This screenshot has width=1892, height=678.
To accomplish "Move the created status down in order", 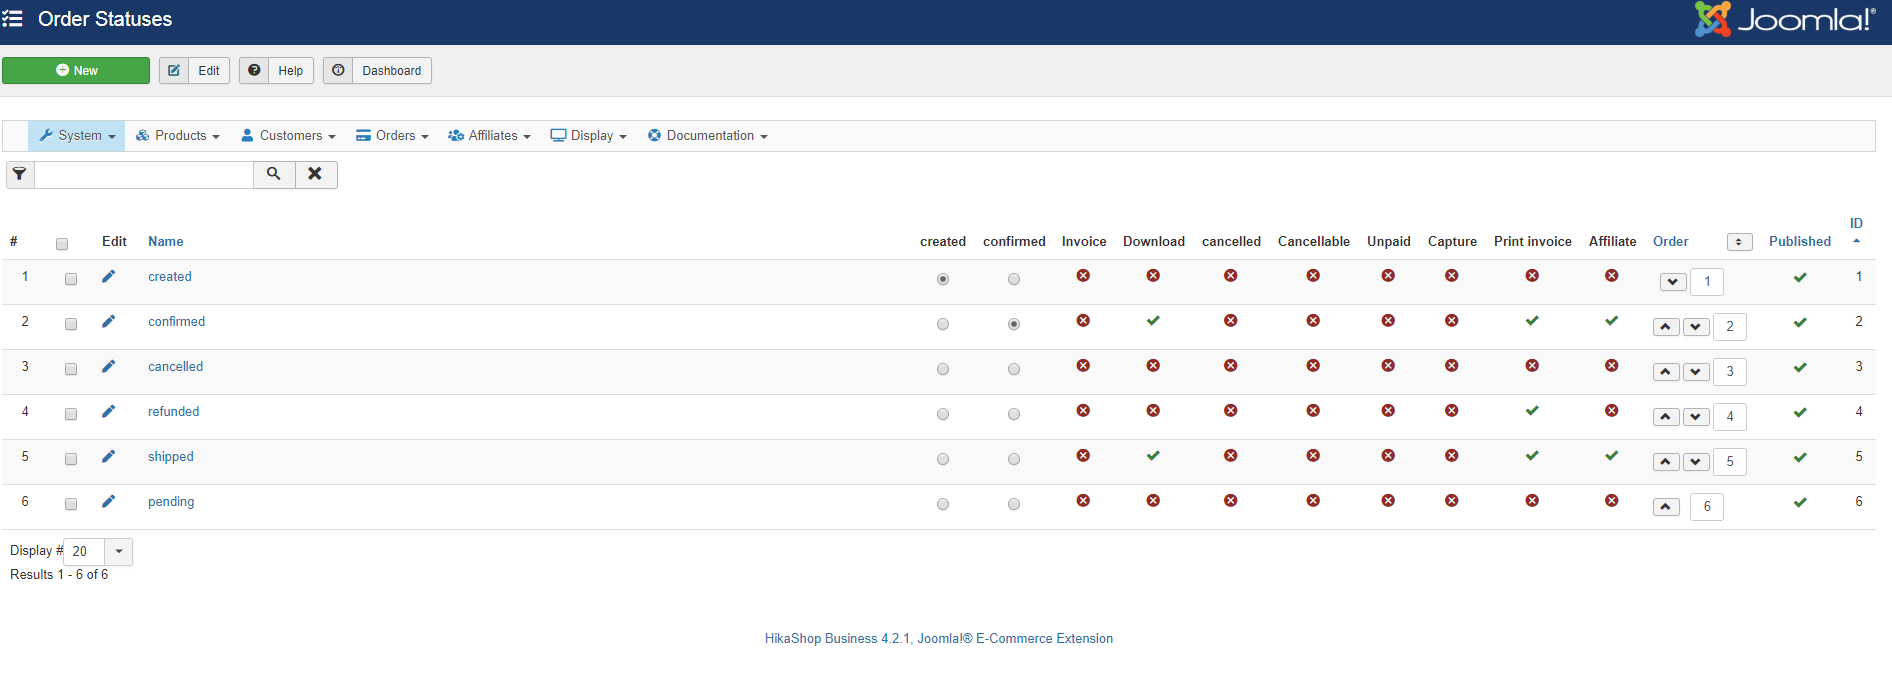I will click(x=1672, y=282).
